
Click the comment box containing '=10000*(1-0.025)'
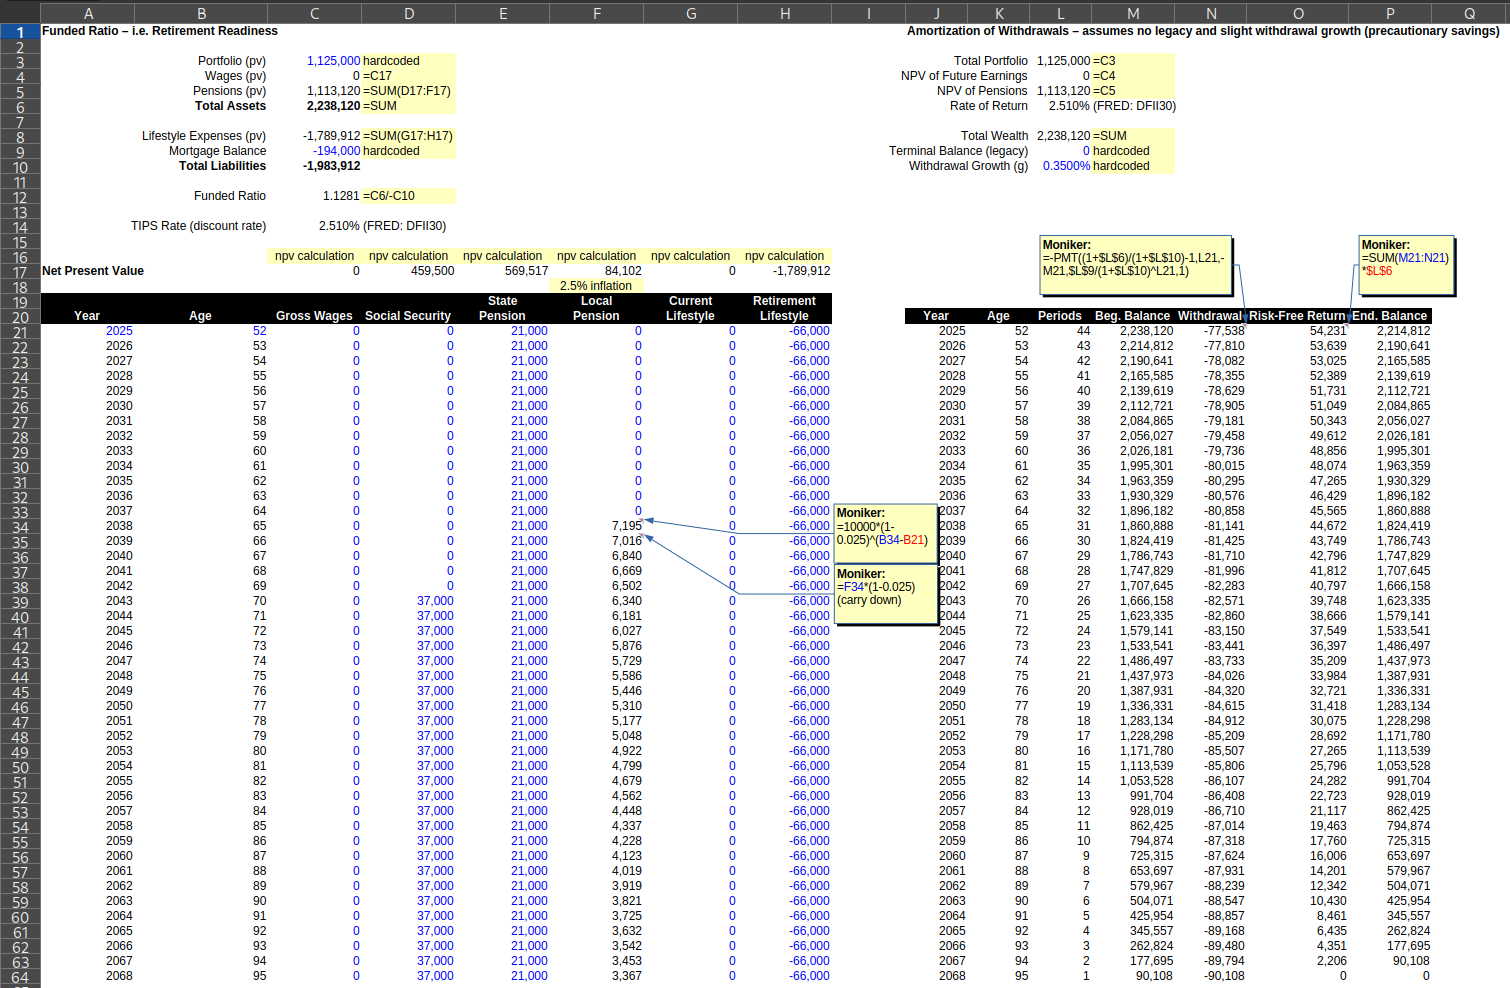coord(884,533)
